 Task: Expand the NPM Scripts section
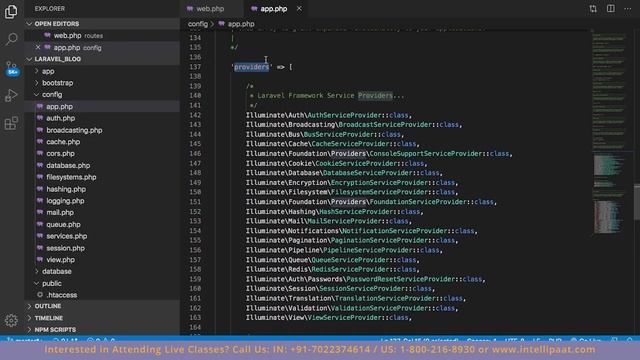tap(102, 329)
